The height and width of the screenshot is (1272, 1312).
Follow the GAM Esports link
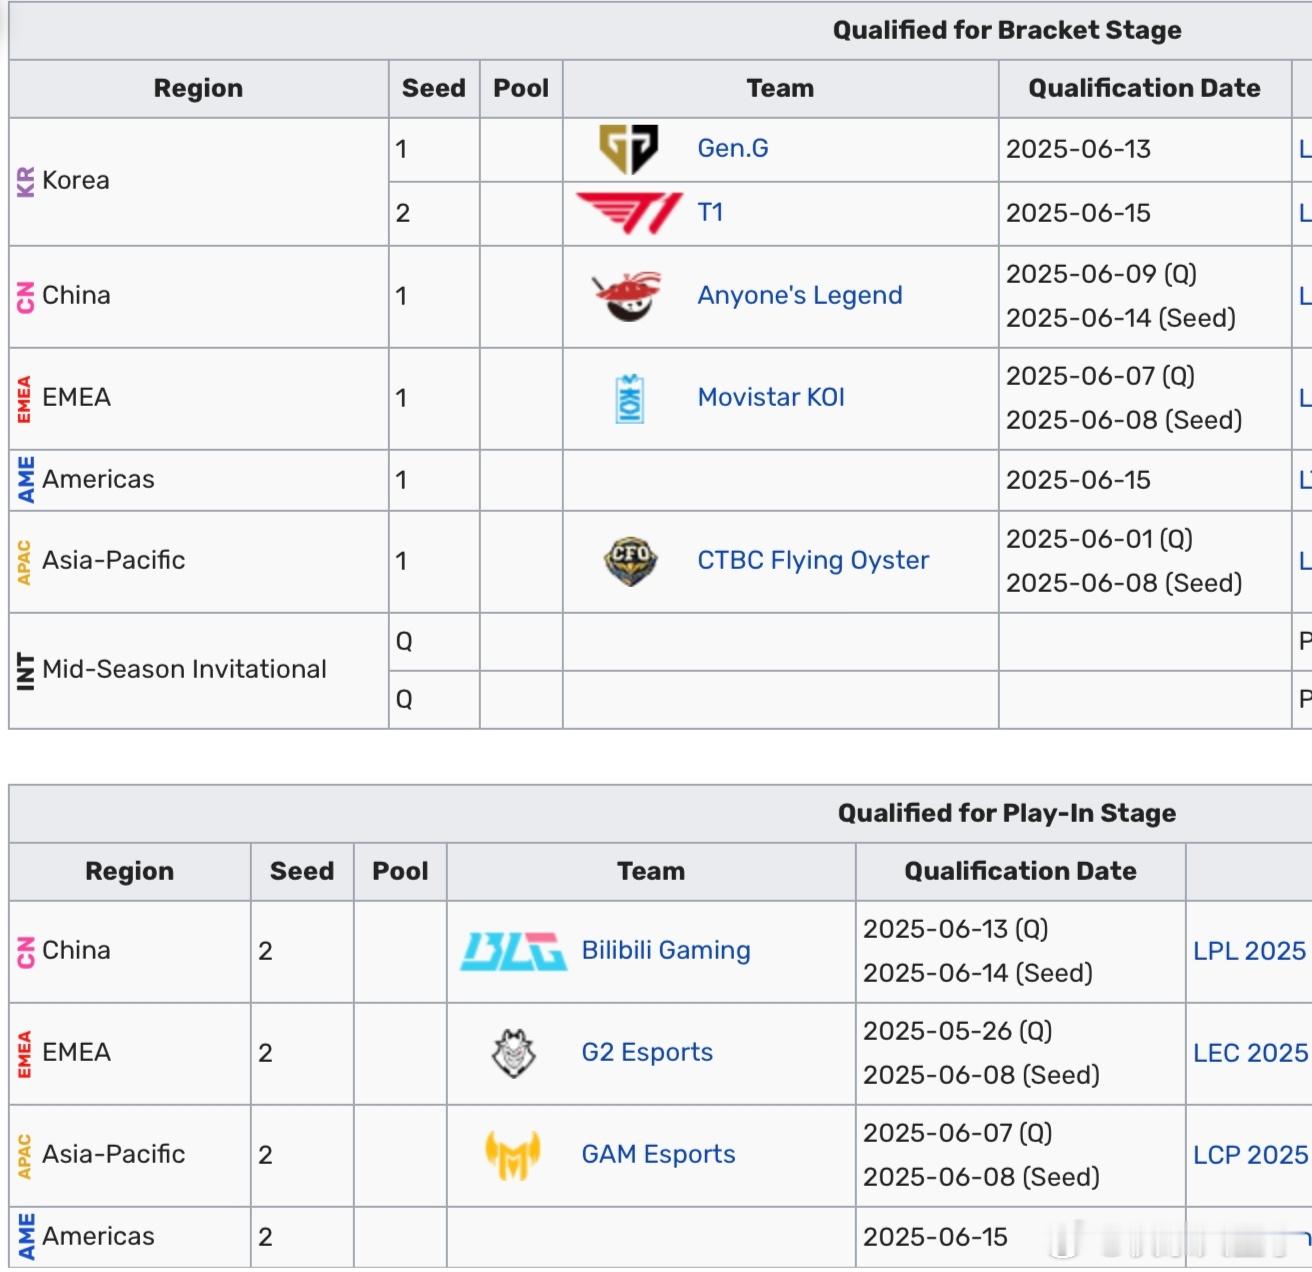click(658, 1154)
